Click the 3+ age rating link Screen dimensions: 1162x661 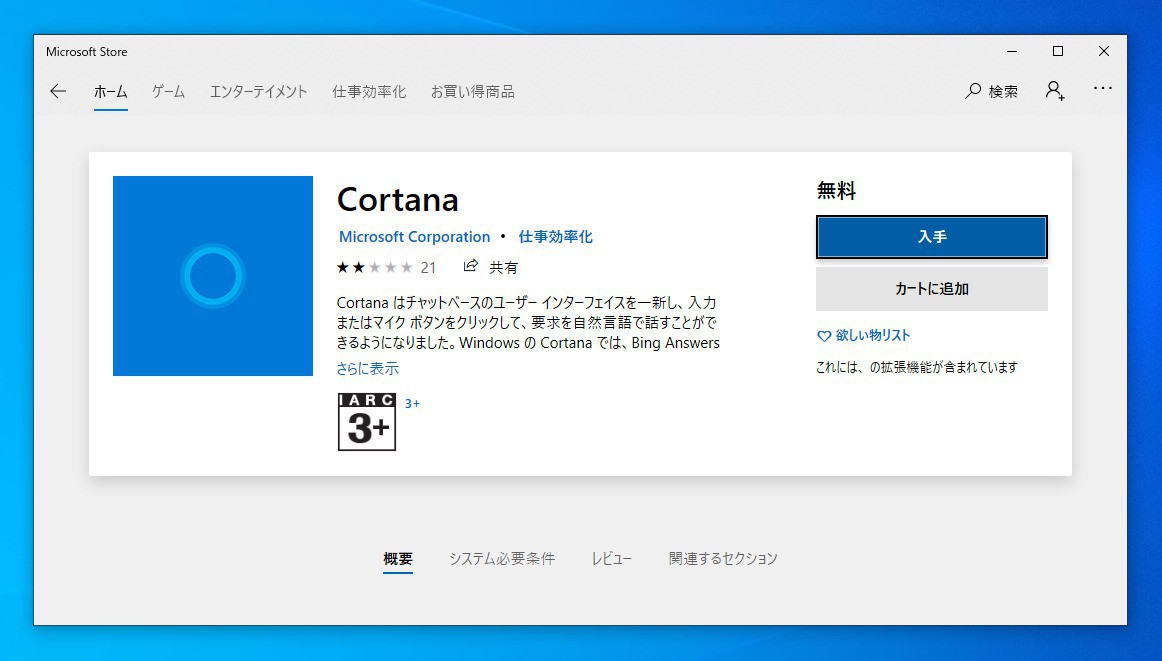point(412,404)
